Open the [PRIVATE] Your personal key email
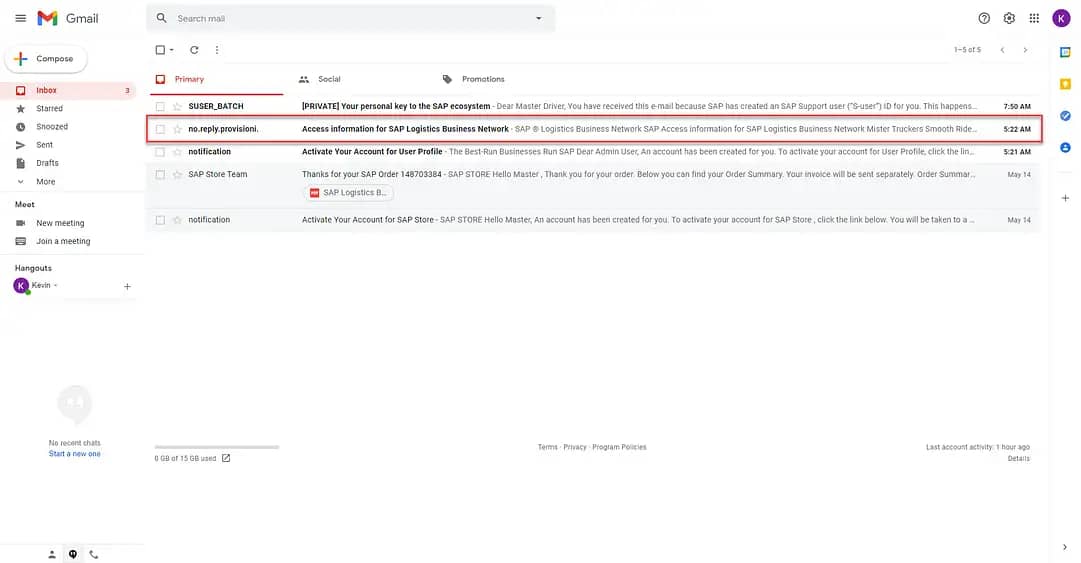Viewport: 1081px width, 563px height. click(594, 106)
